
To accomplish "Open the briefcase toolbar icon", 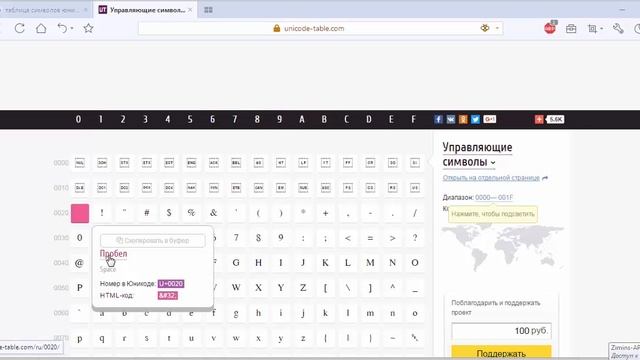I will (x=571, y=29).
